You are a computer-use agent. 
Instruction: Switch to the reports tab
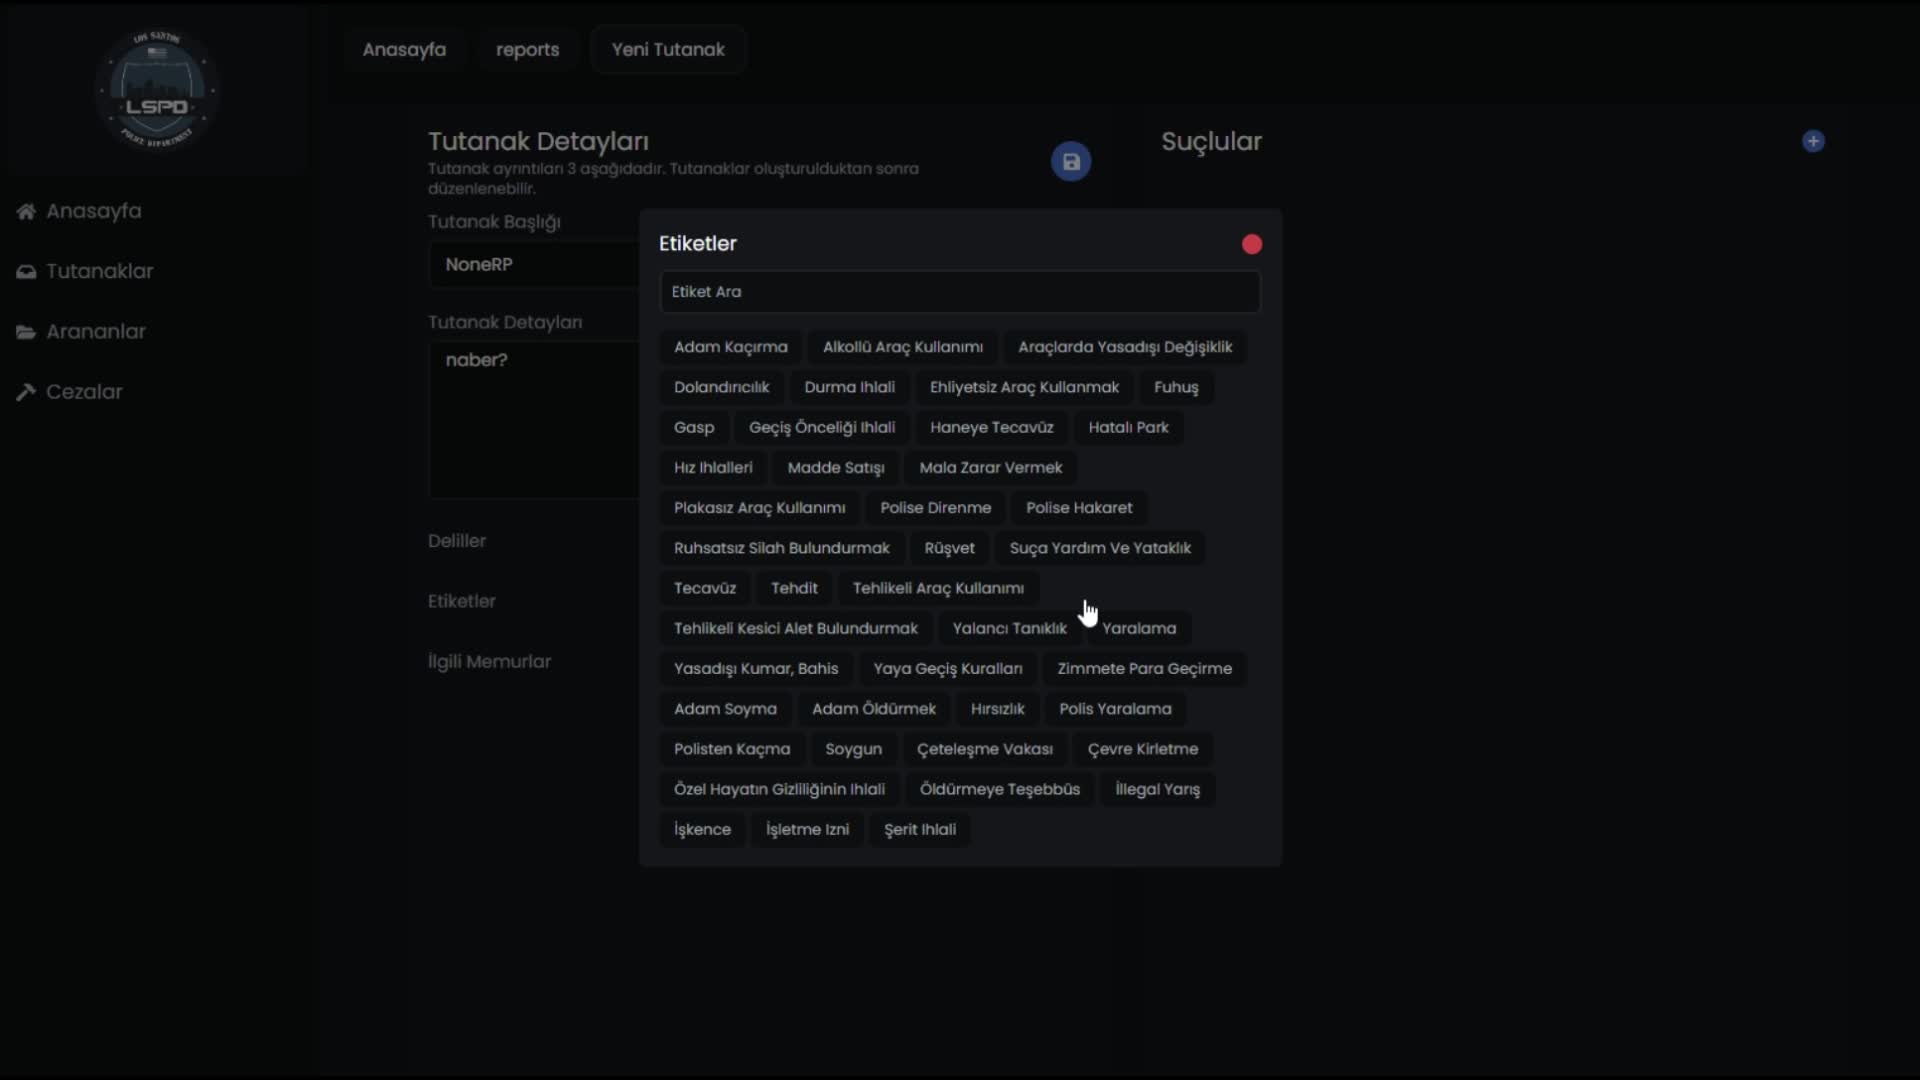coord(527,49)
